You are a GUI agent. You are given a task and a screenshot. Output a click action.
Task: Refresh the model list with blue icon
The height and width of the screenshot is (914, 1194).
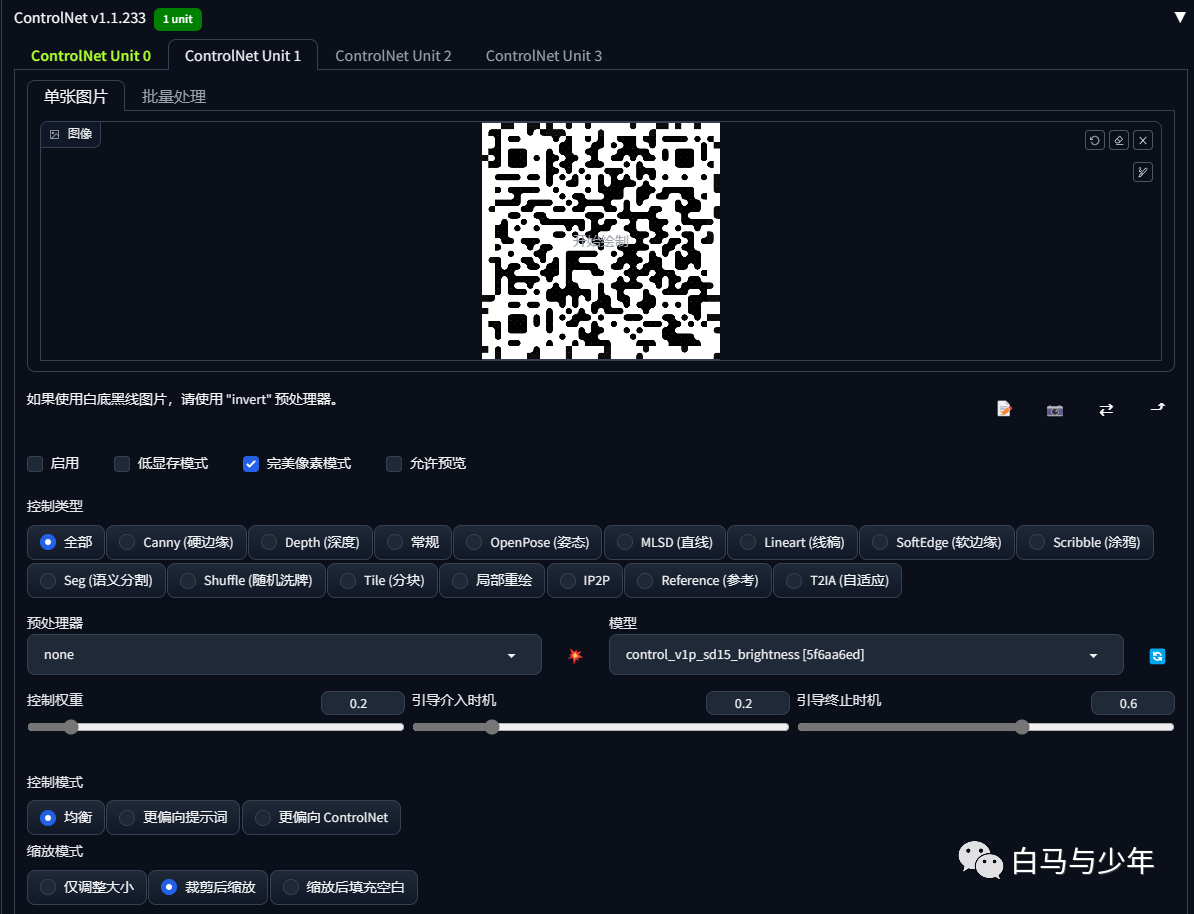click(x=1157, y=656)
